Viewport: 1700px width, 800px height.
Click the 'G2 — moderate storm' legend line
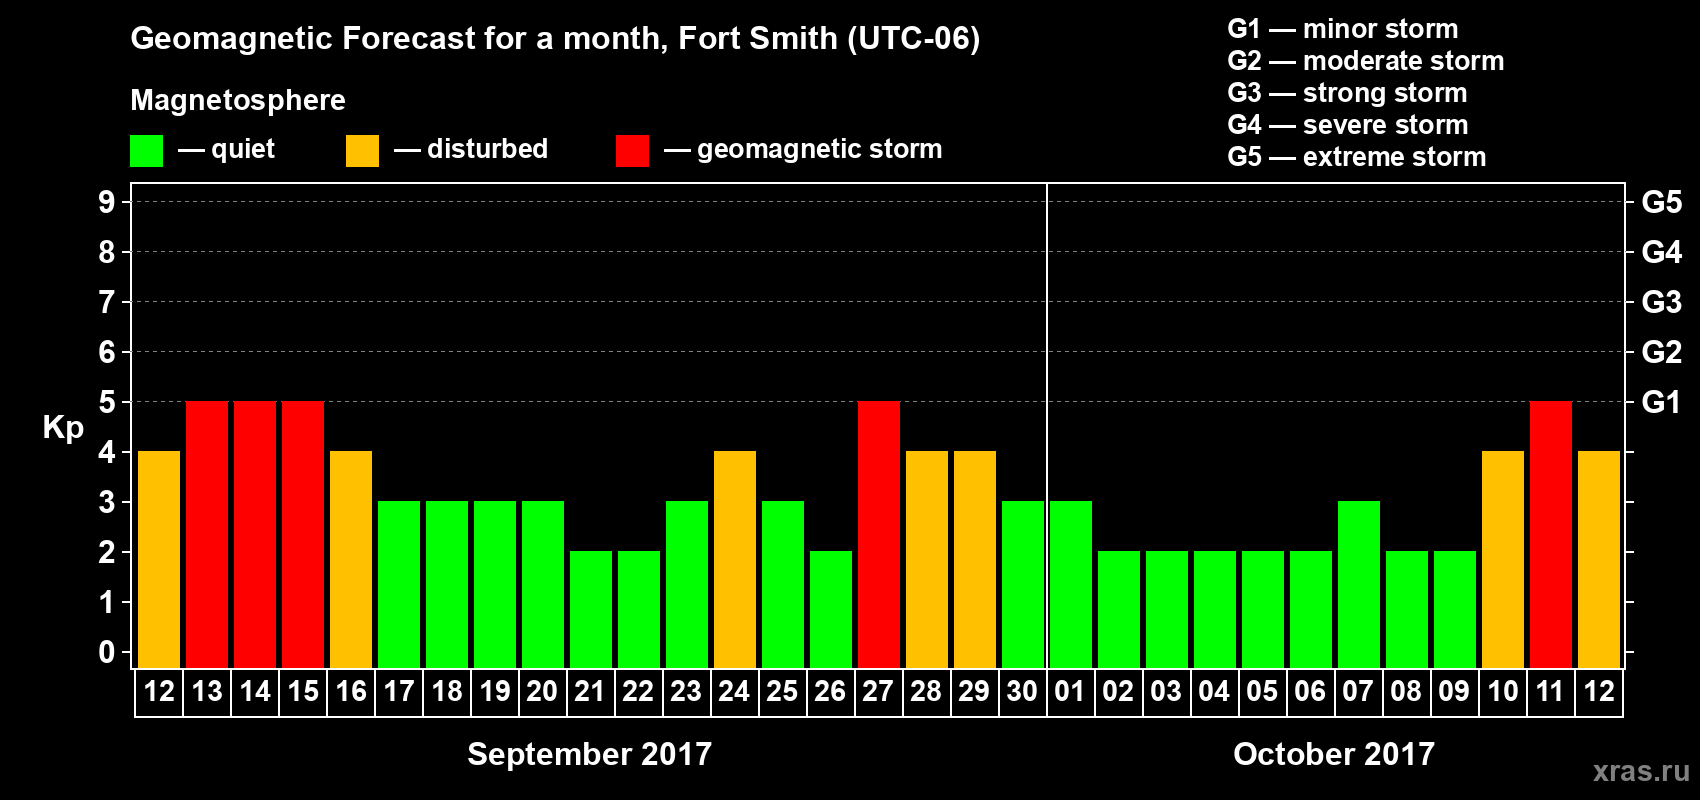[1366, 61]
